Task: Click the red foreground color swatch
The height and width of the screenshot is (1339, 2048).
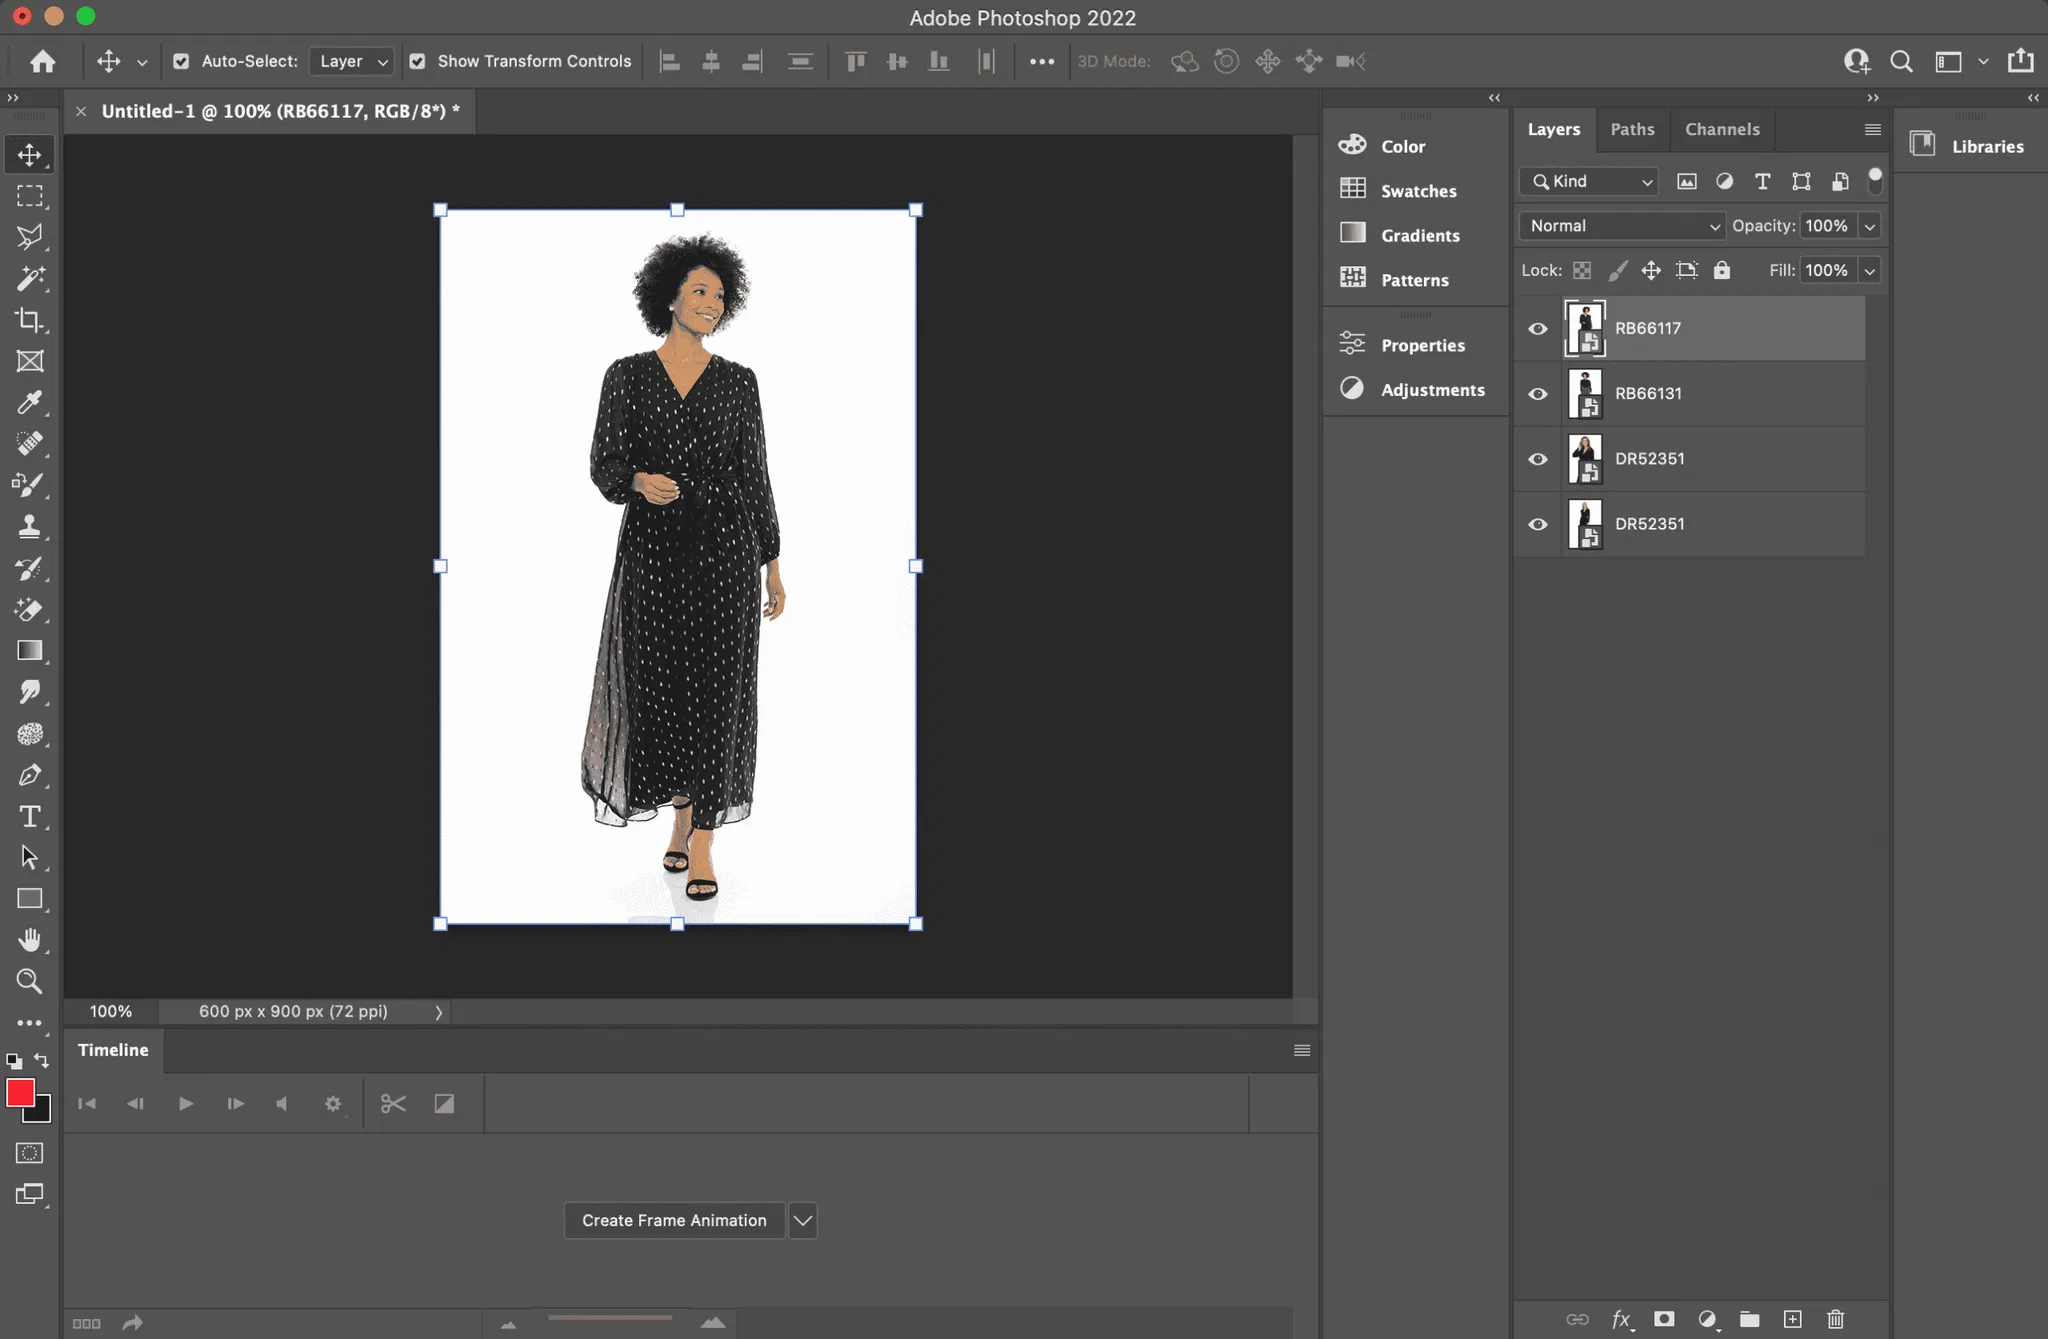Action: click(x=19, y=1092)
